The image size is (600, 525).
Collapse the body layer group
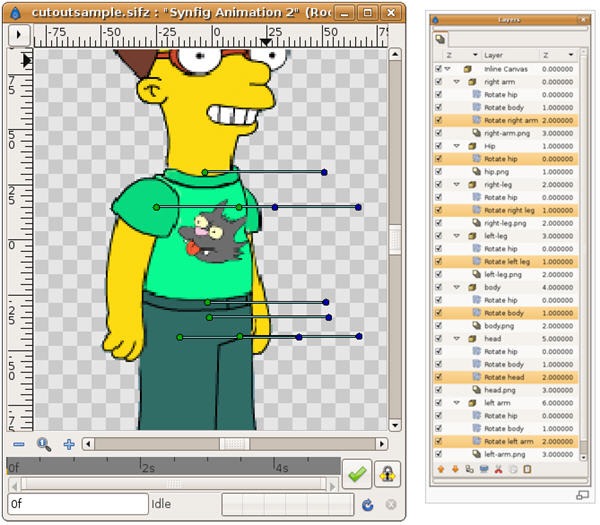click(456, 287)
